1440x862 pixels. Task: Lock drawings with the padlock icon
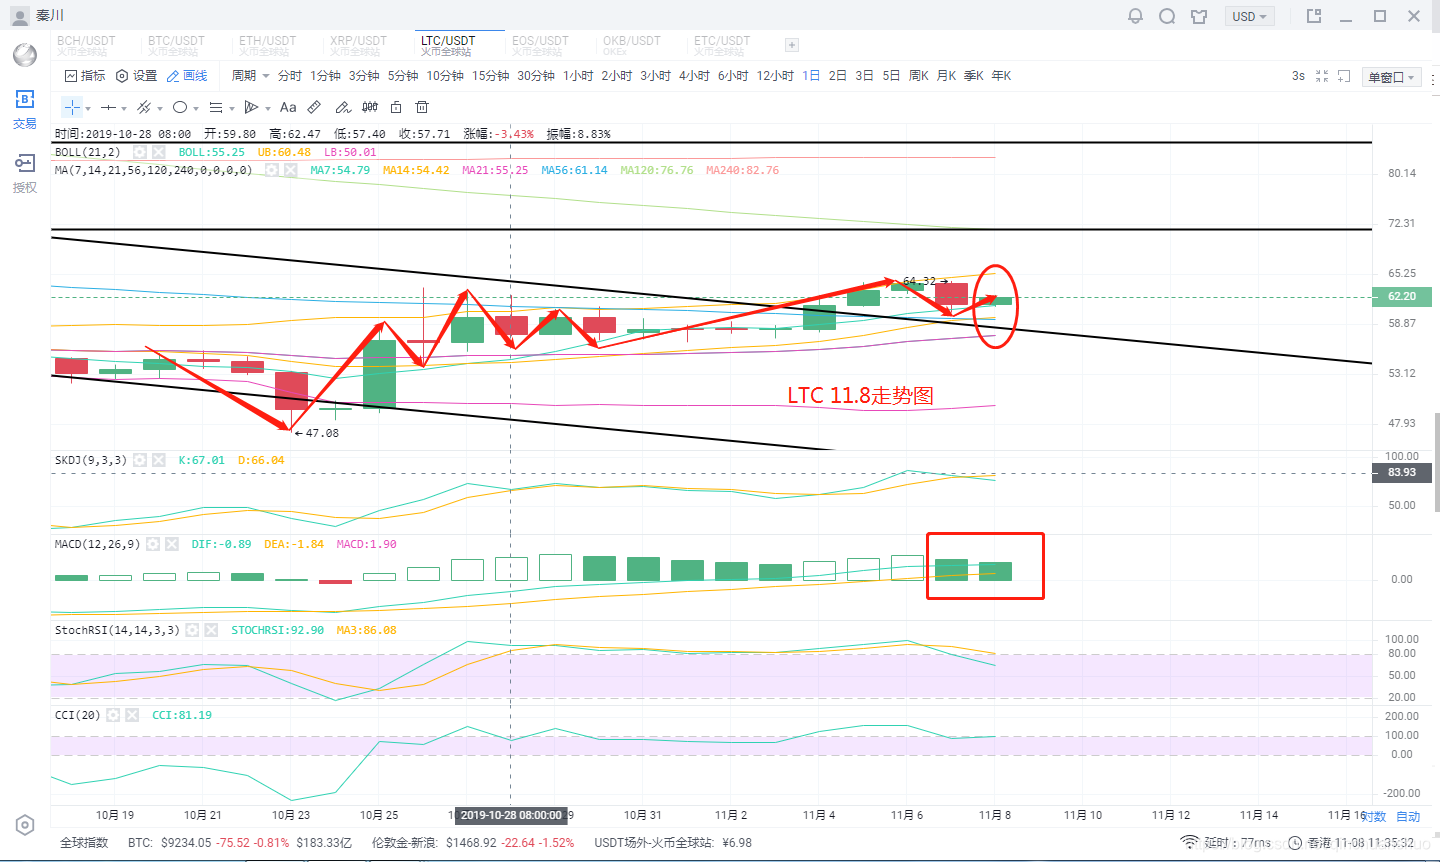(396, 107)
